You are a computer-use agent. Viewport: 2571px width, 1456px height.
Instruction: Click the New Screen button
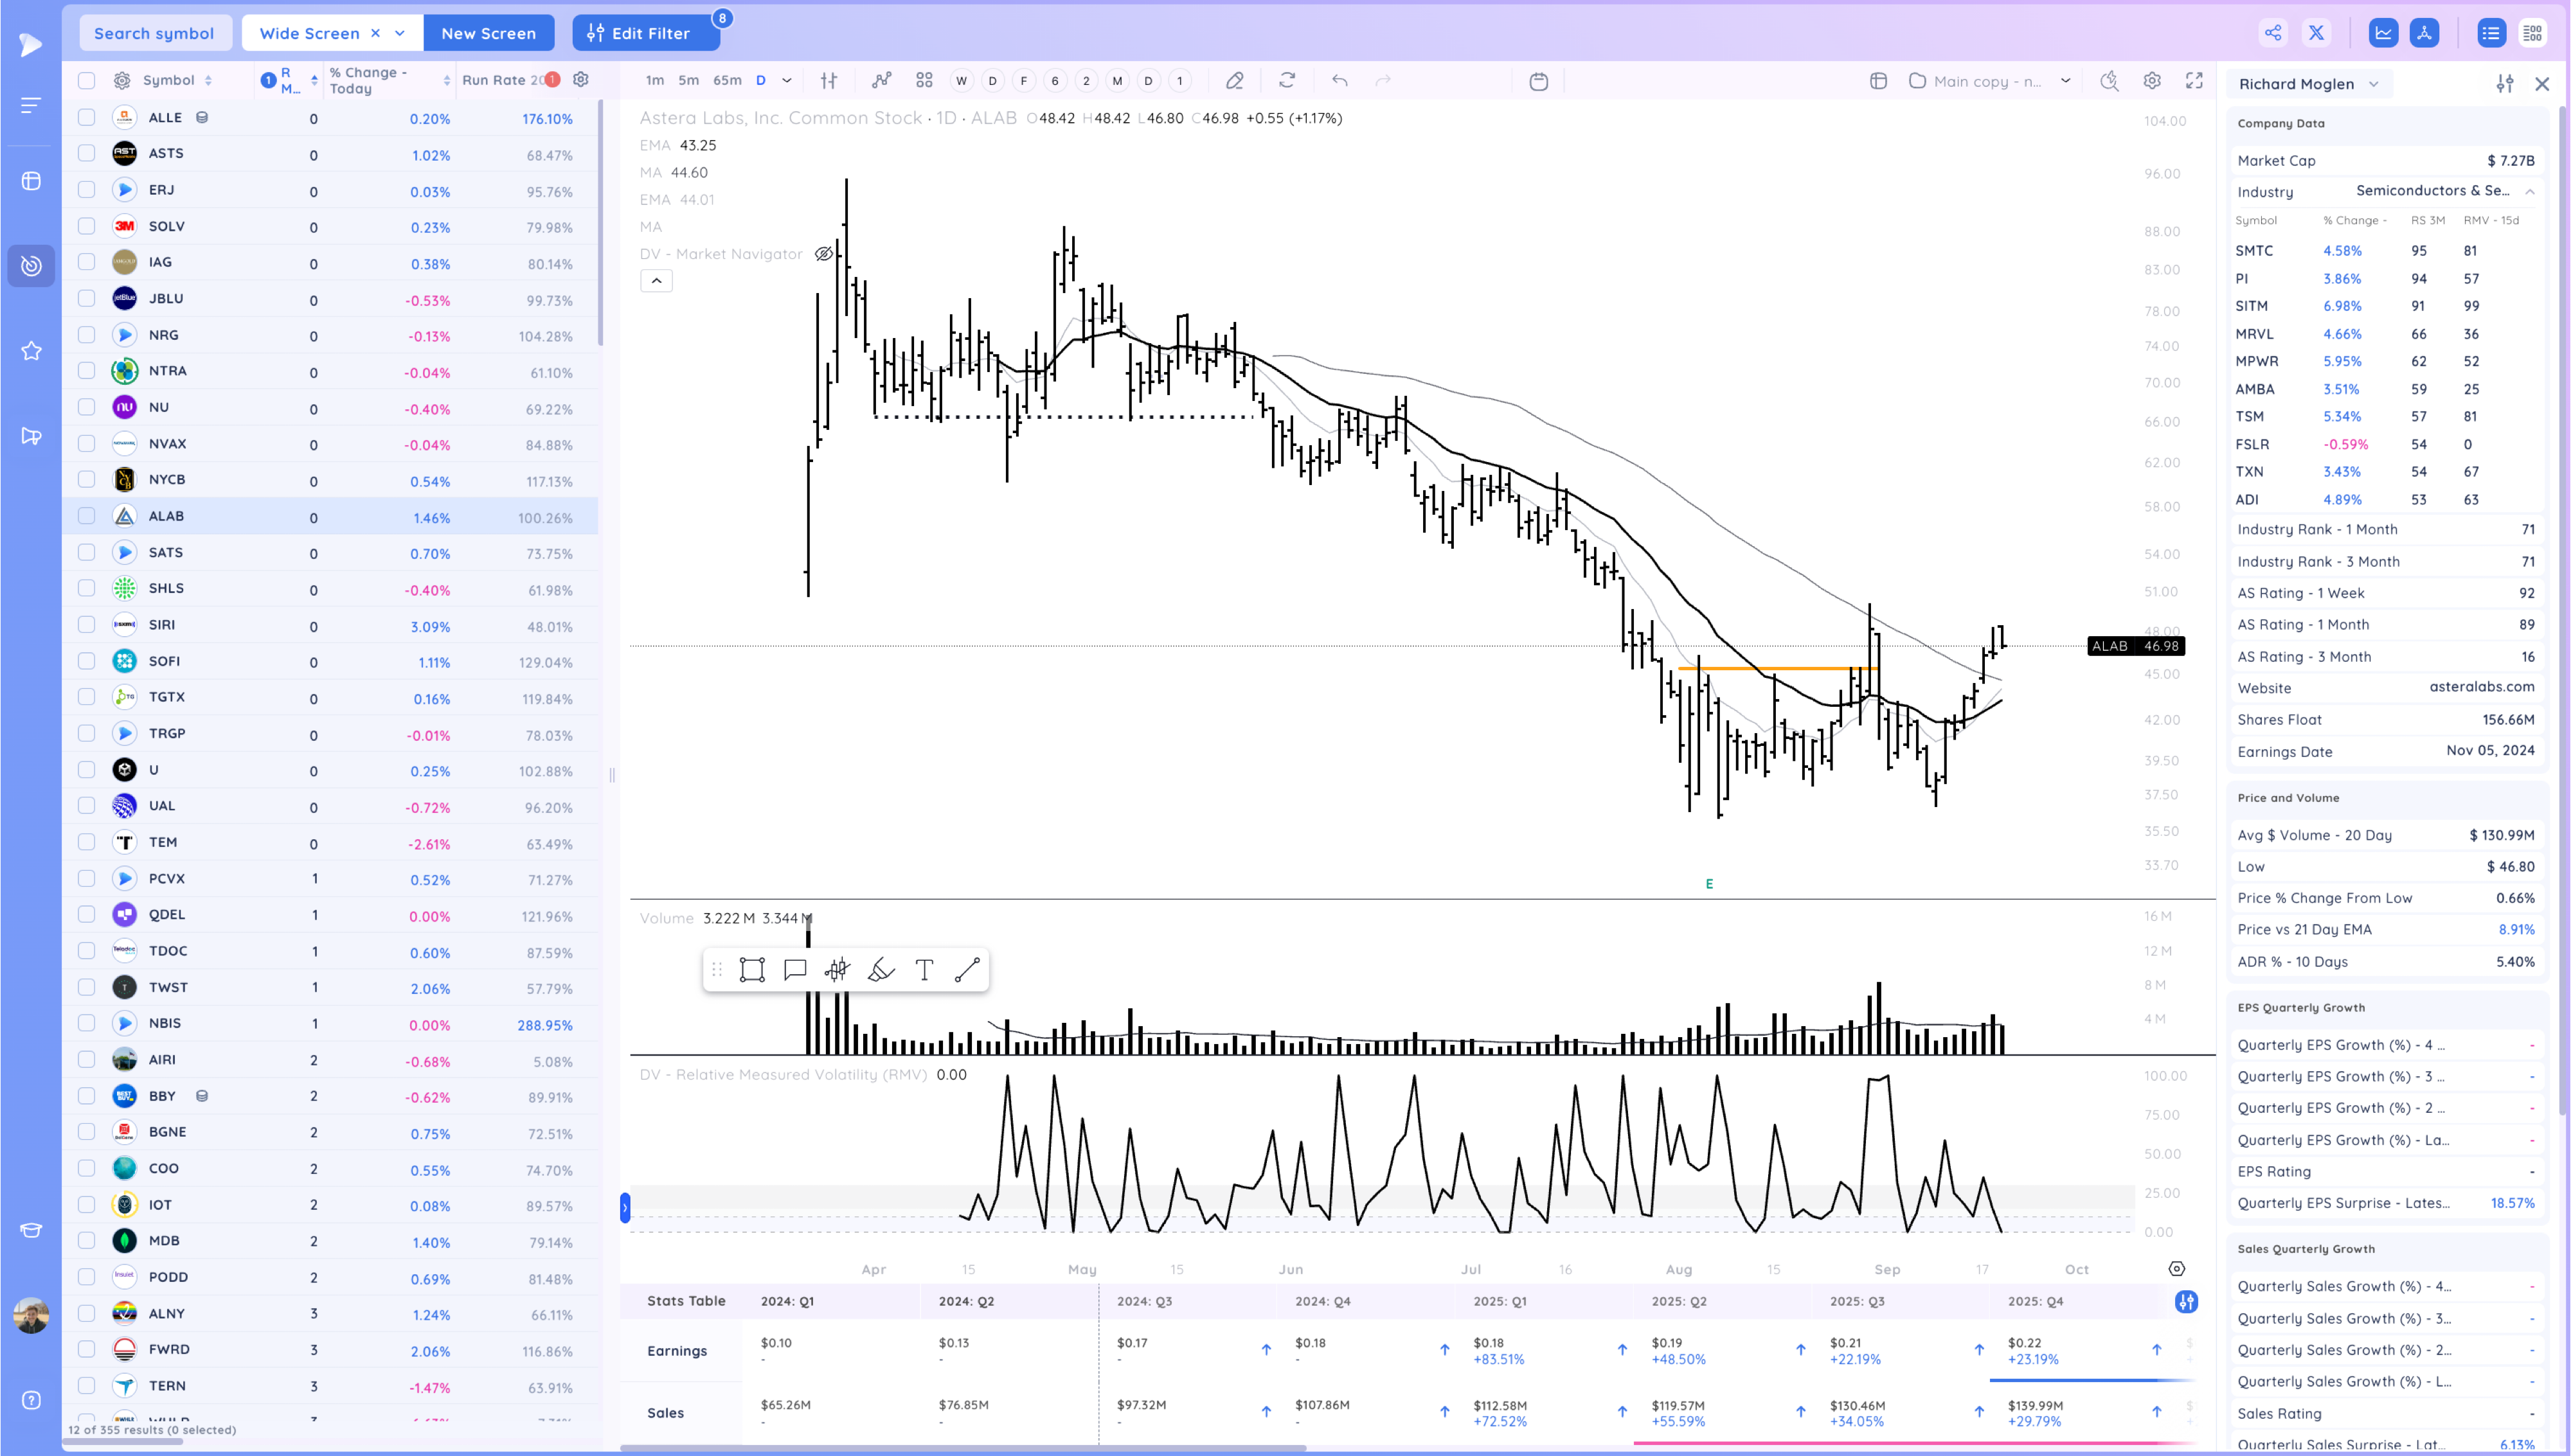click(x=488, y=33)
